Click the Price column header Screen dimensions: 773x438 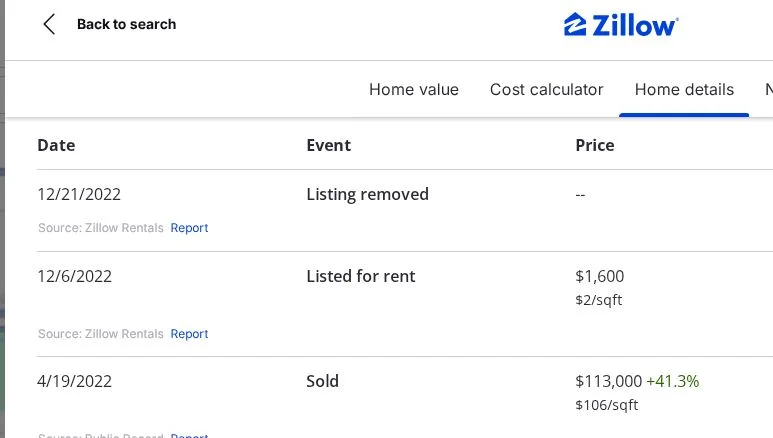(594, 145)
